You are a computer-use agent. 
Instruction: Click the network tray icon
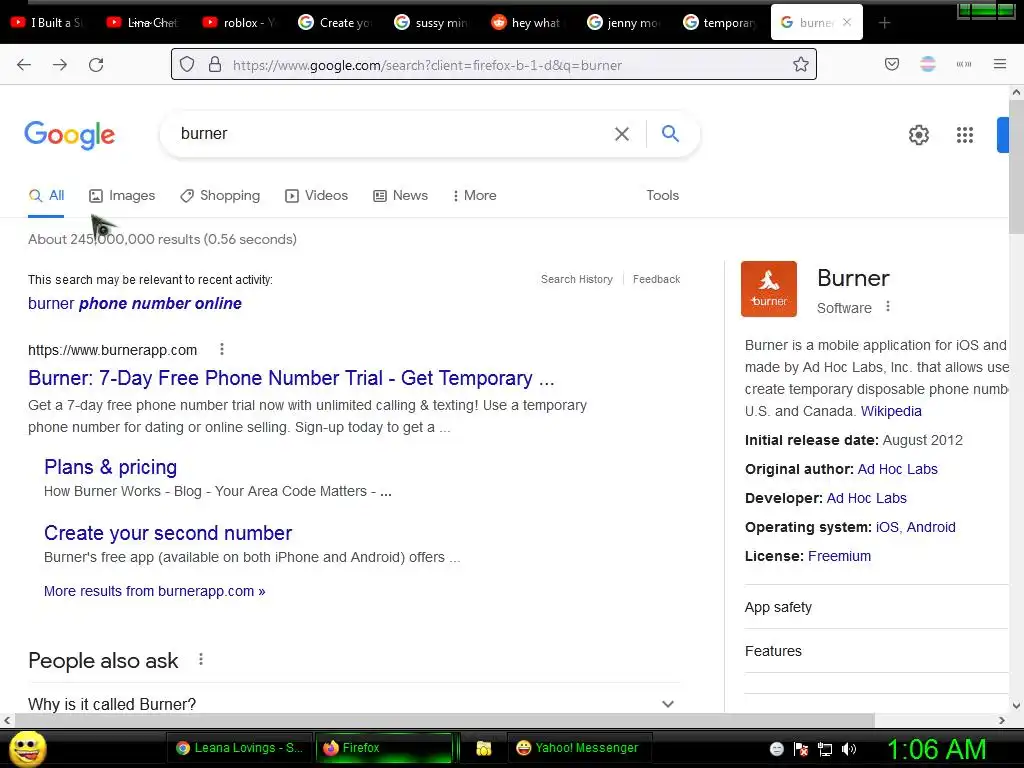tap(825, 748)
